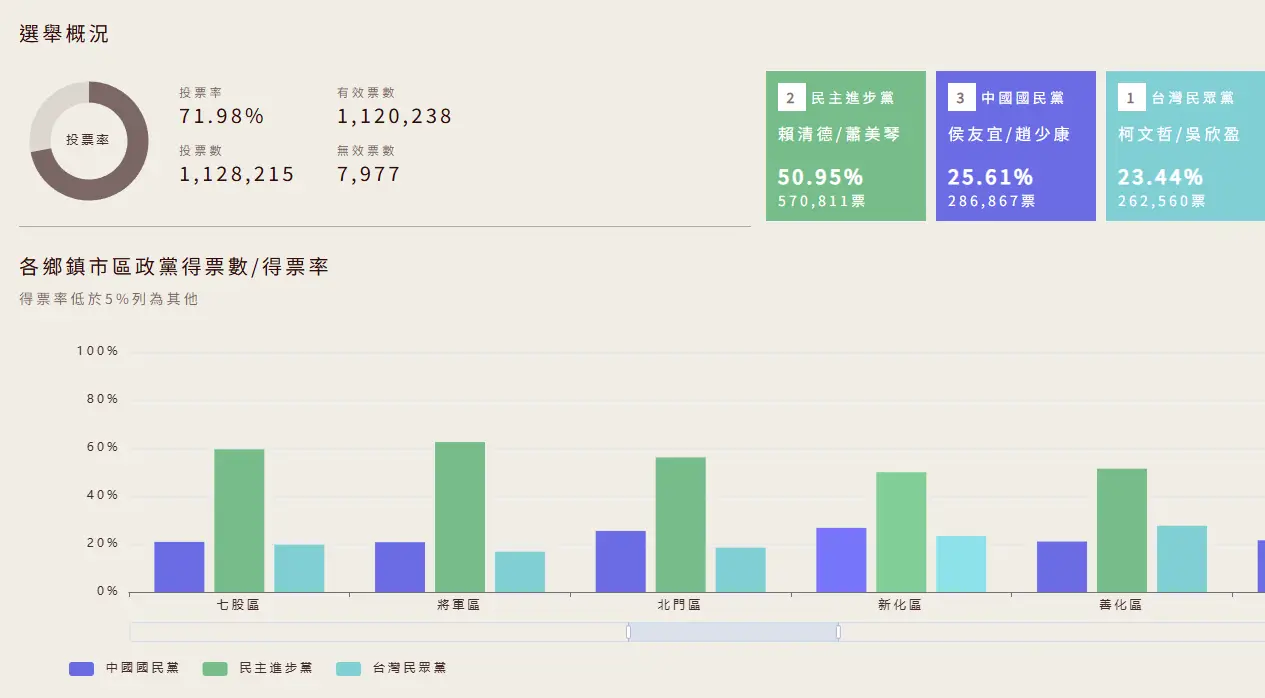Click the left handle of the chart zoom slider
The image size is (1265, 698).
[x=628, y=632]
